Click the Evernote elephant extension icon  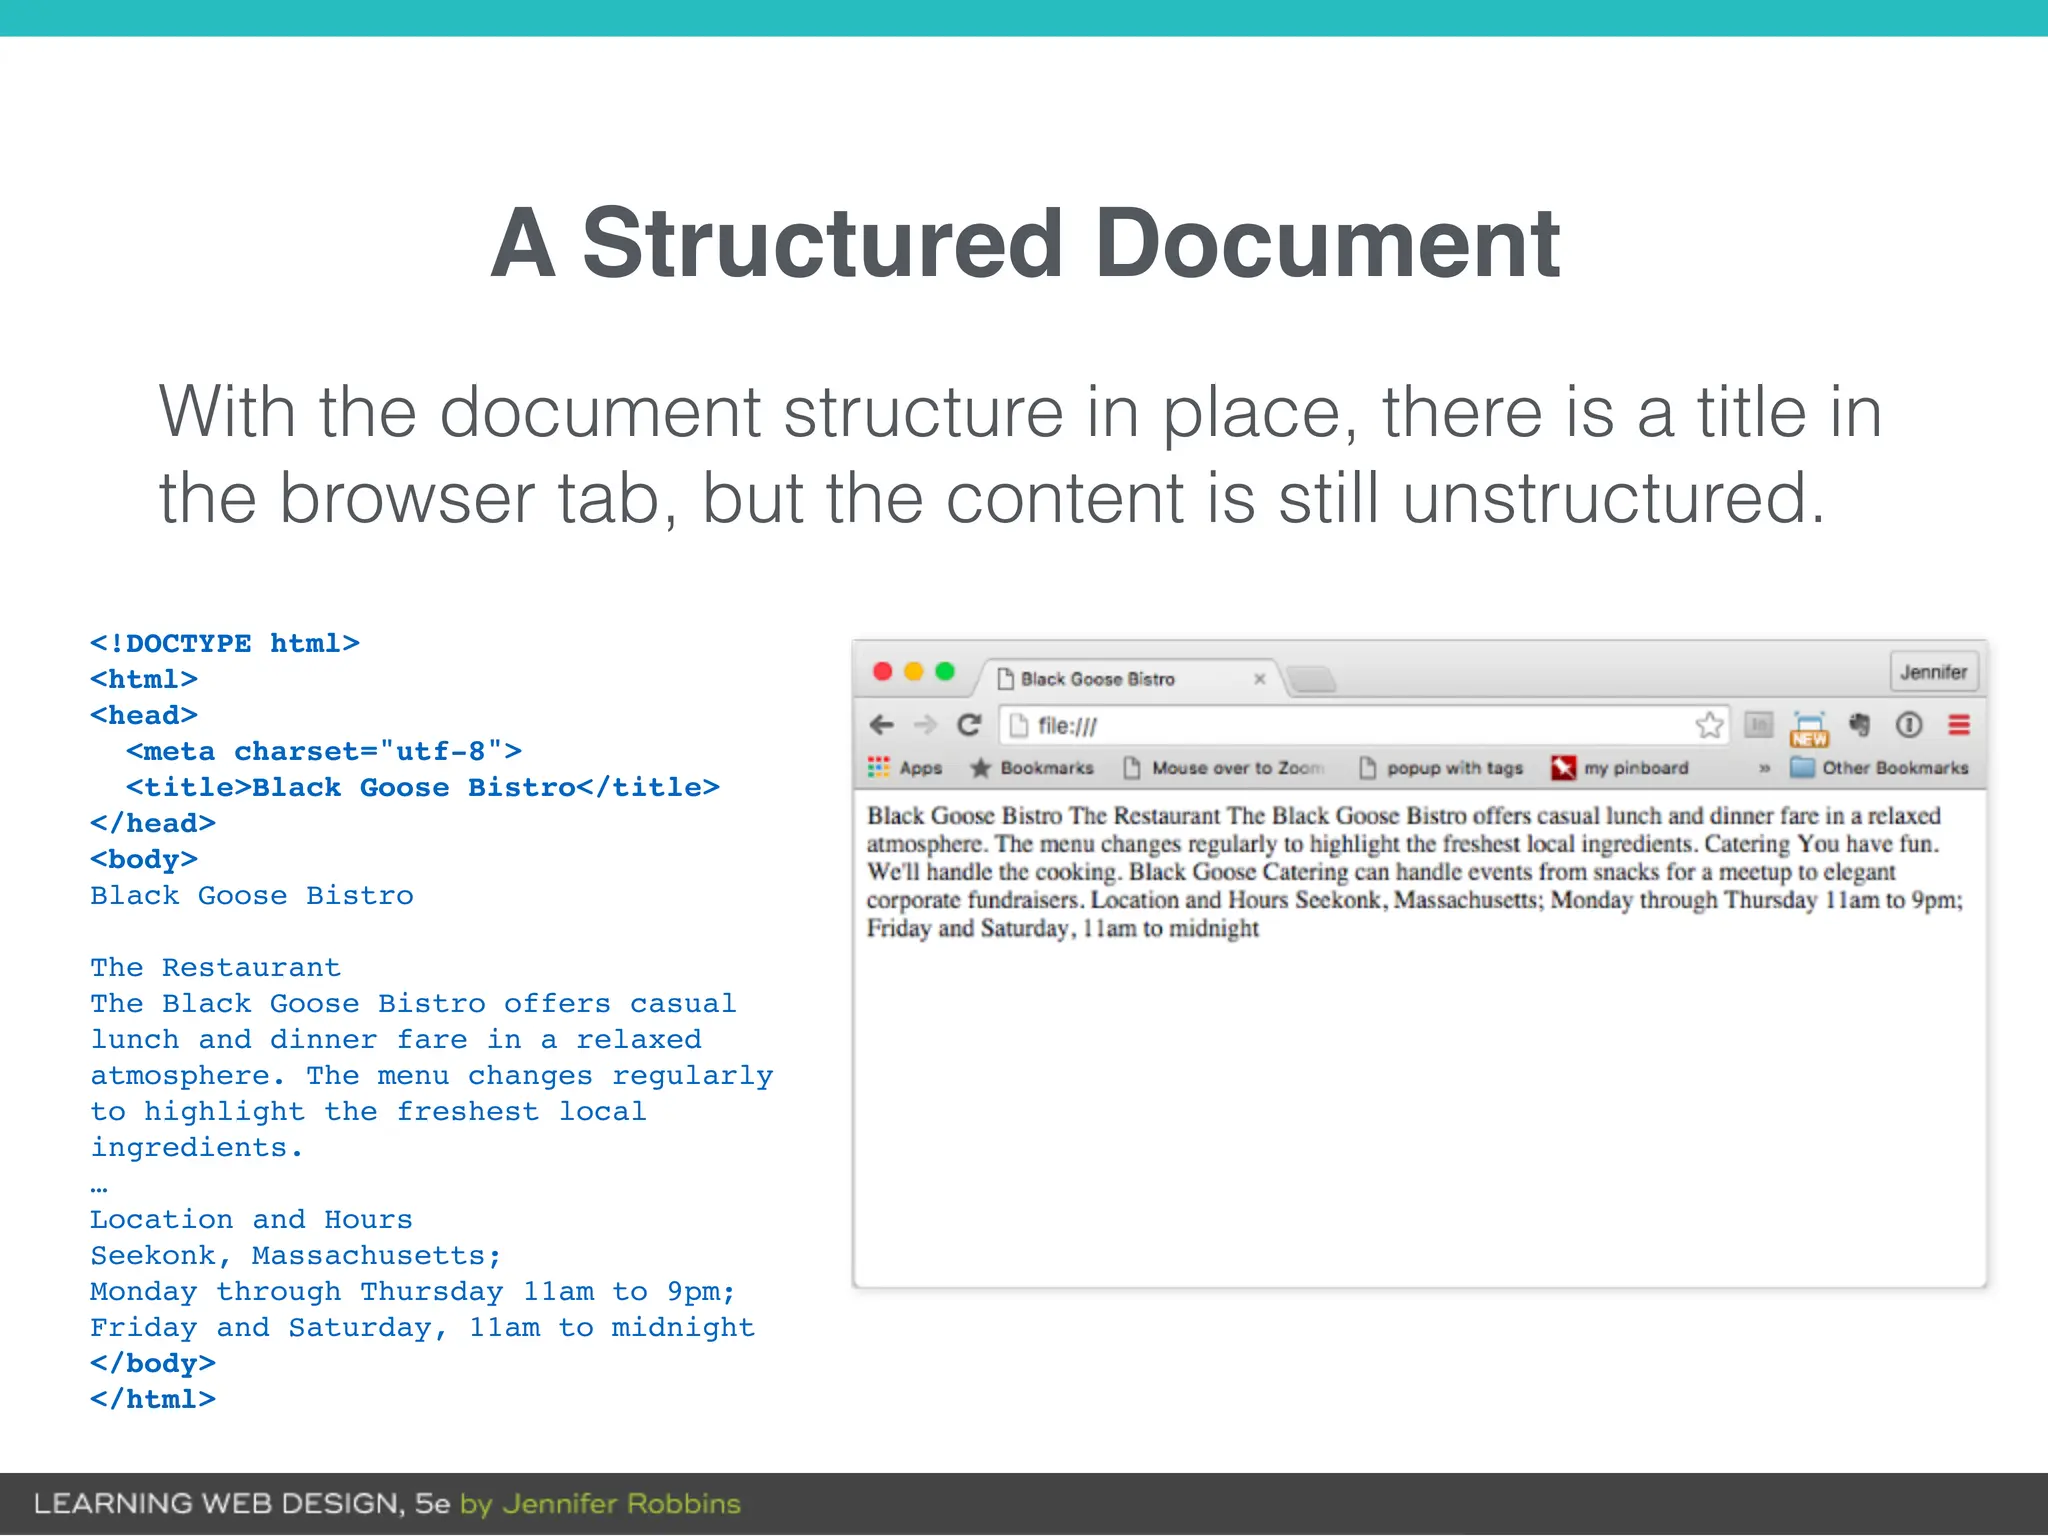pos(1859,725)
